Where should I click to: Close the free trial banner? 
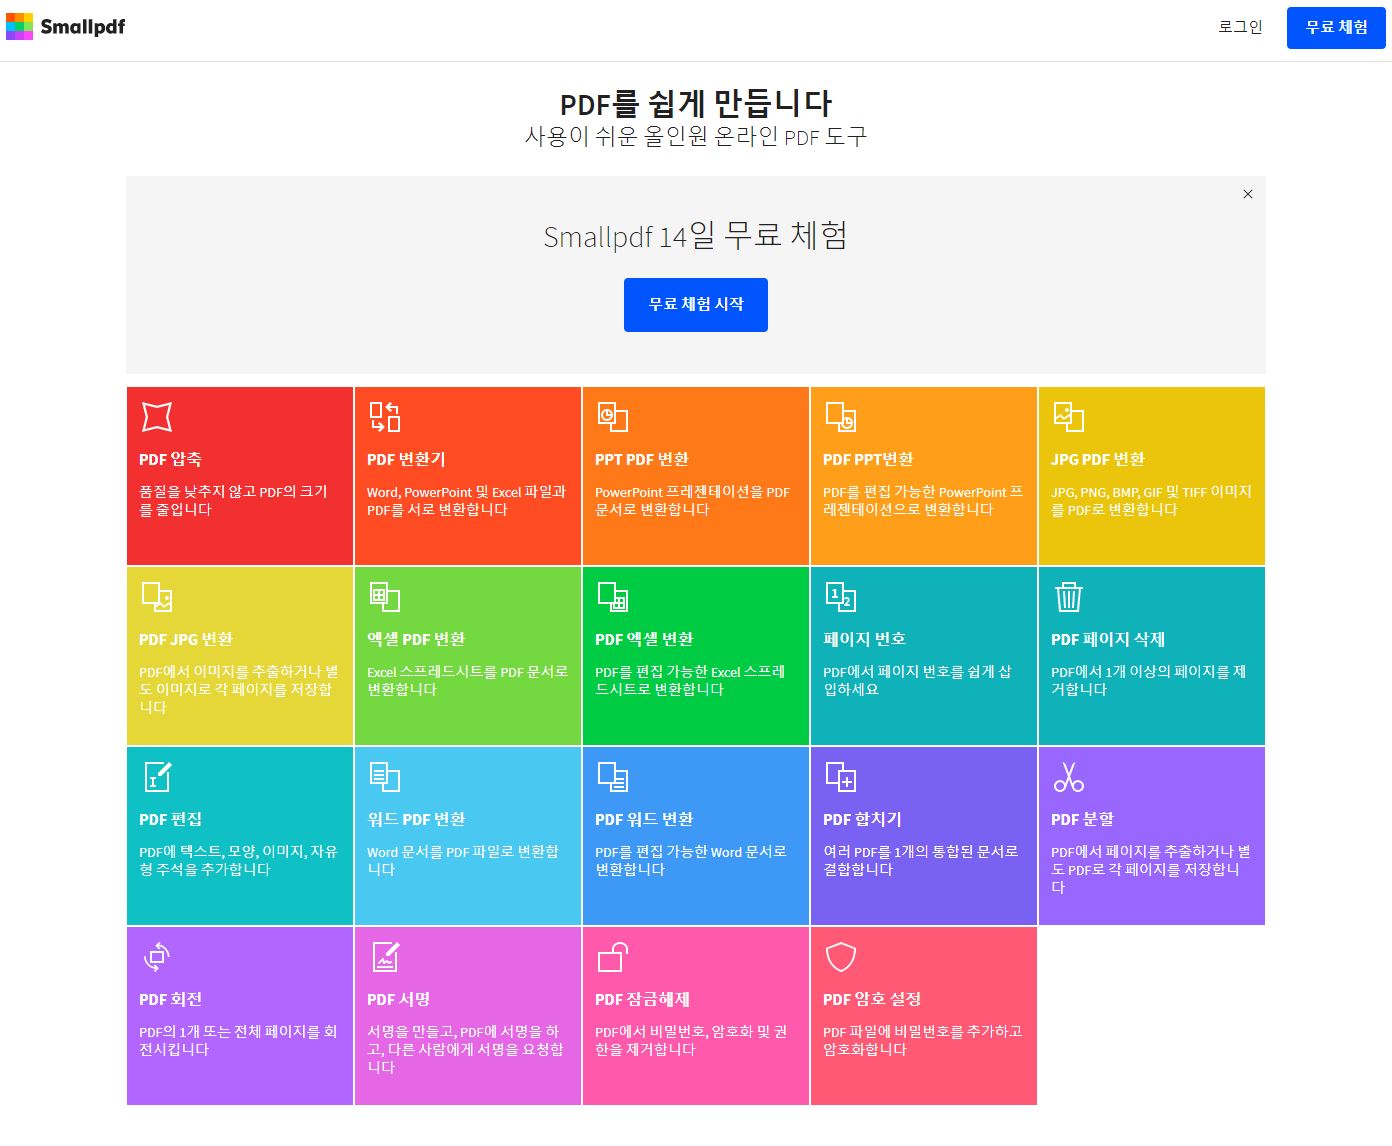pyautogui.click(x=1248, y=194)
